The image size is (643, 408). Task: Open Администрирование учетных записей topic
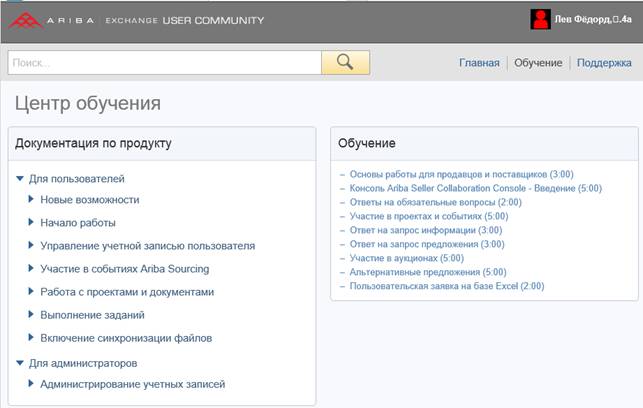coord(132,384)
